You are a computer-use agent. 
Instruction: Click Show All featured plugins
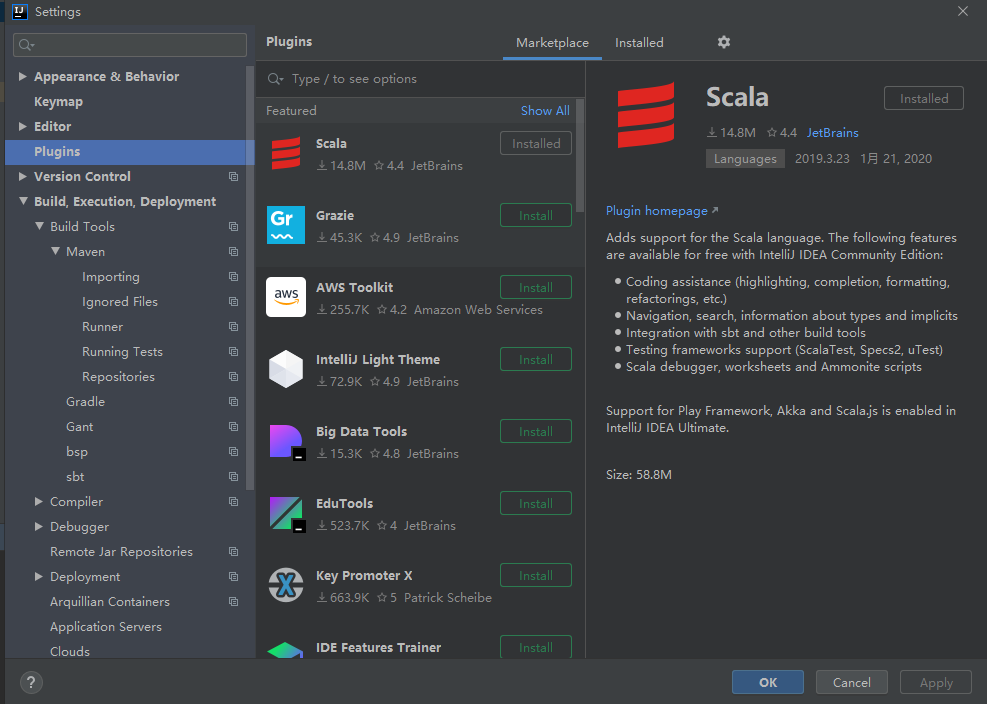click(x=545, y=111)
